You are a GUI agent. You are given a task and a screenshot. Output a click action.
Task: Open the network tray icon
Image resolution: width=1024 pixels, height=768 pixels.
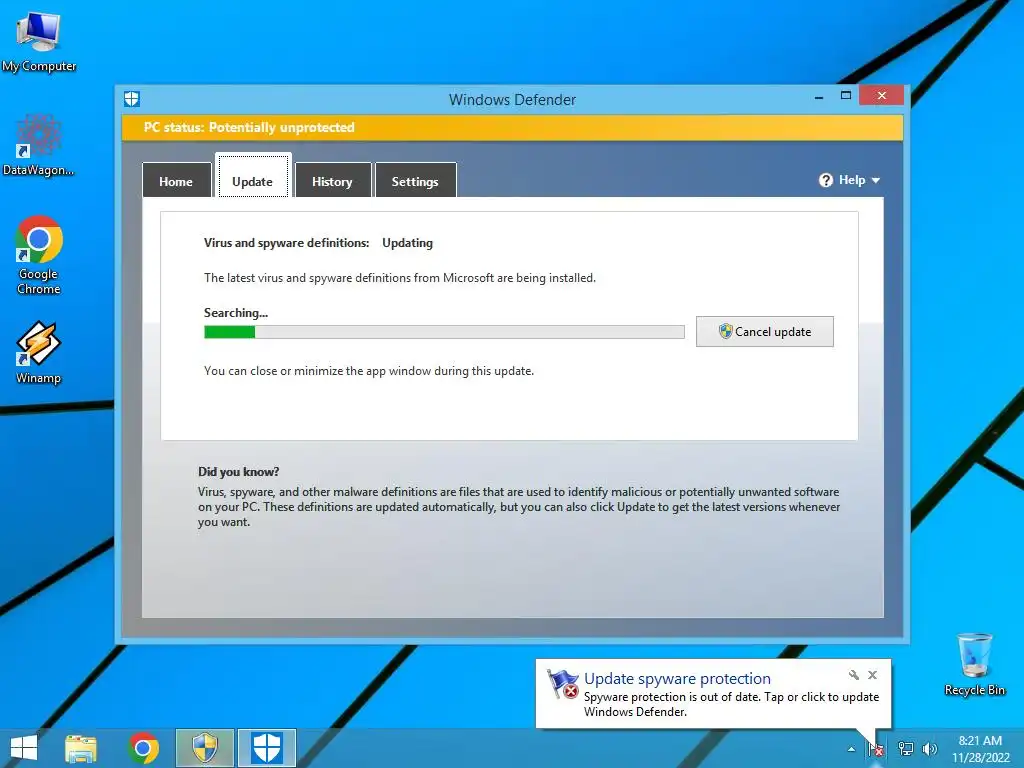(x=906, y=749)
